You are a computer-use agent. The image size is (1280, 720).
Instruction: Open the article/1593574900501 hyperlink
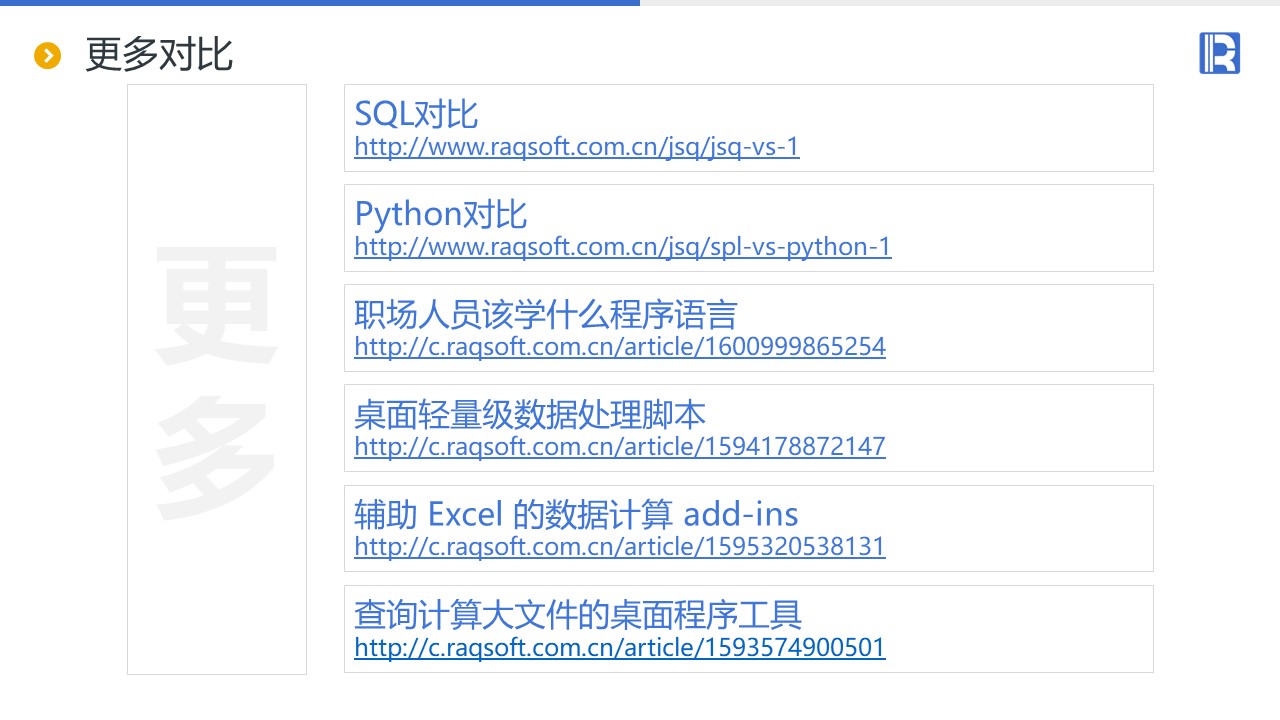pyautogui.click(x=619, y=647)
